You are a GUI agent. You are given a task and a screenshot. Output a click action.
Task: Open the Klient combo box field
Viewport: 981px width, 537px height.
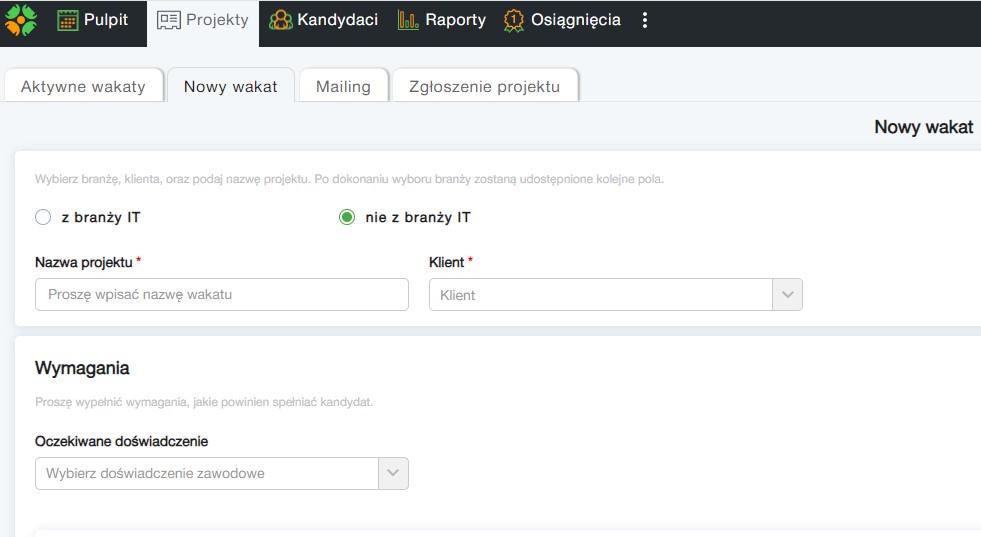coord(600,295)
